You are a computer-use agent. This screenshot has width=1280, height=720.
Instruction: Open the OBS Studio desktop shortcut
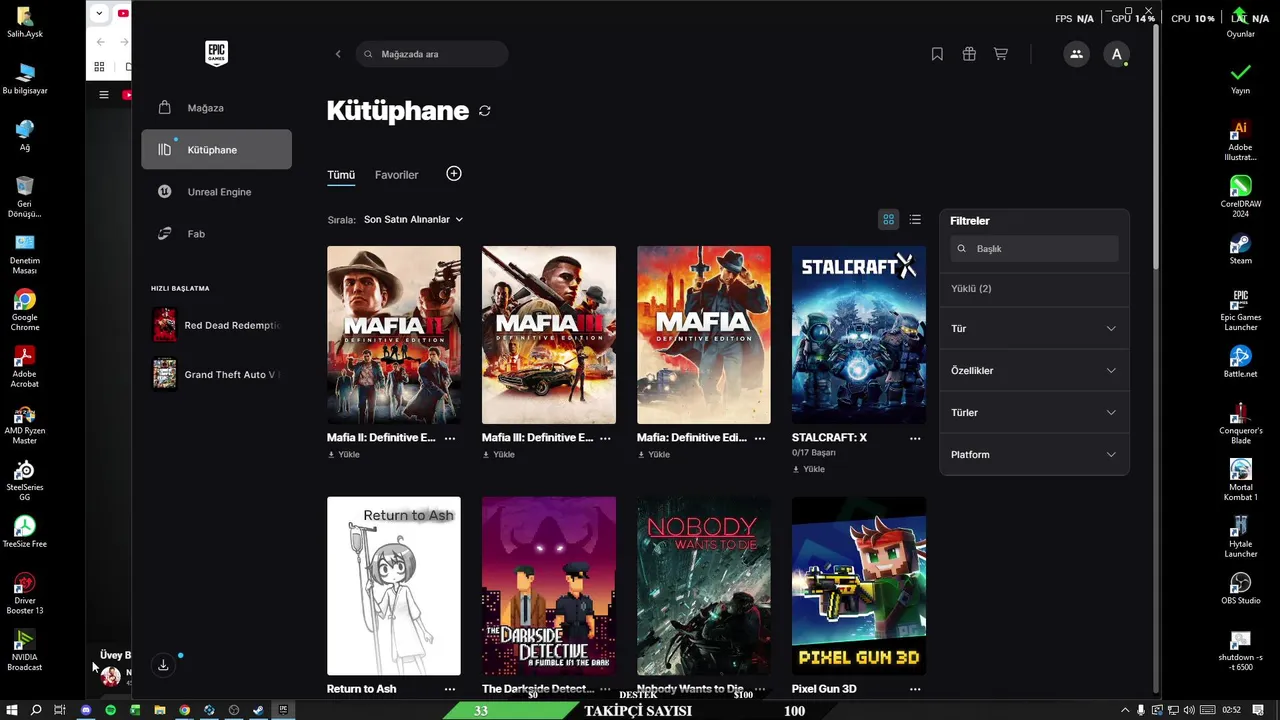point(1241,588)
